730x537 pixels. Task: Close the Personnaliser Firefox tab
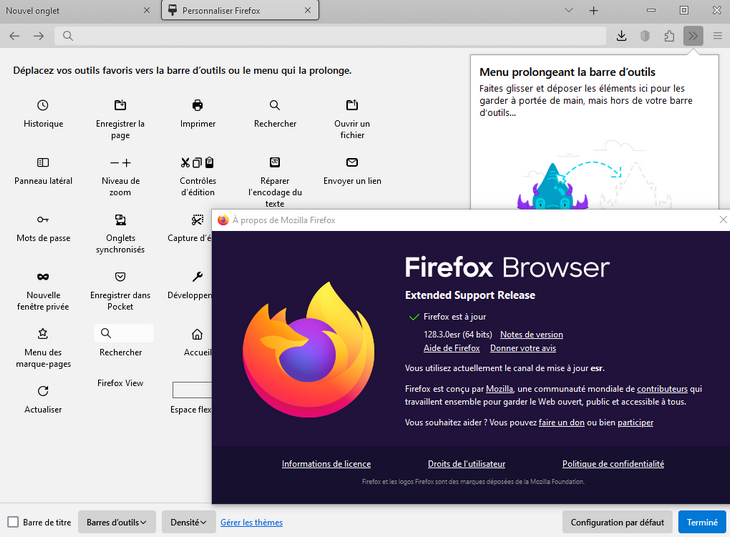click(308, 10)
